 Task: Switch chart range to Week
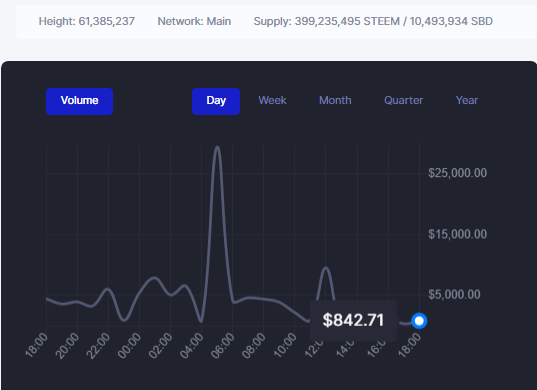point(272,100)
